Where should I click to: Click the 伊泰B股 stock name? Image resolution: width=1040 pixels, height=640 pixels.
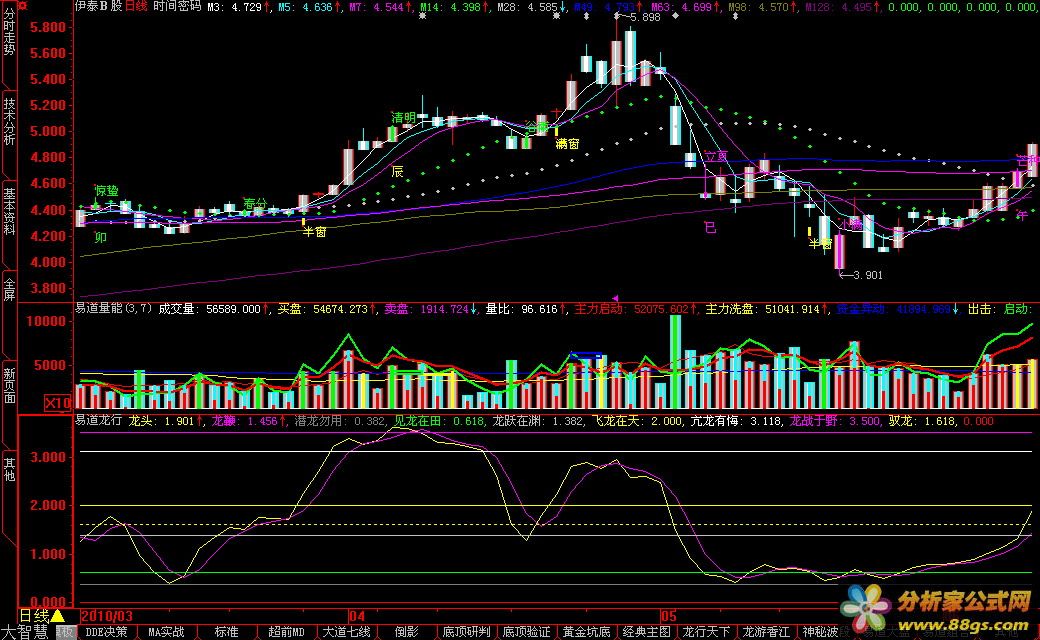pos(98,6)
